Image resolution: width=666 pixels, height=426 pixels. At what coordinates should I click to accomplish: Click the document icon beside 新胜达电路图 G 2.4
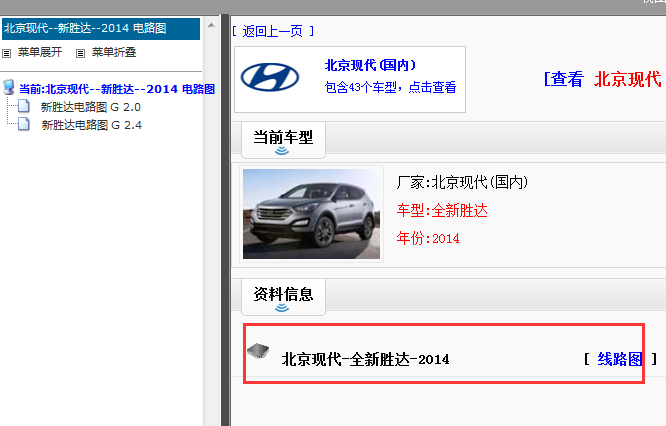click(24, 124)
